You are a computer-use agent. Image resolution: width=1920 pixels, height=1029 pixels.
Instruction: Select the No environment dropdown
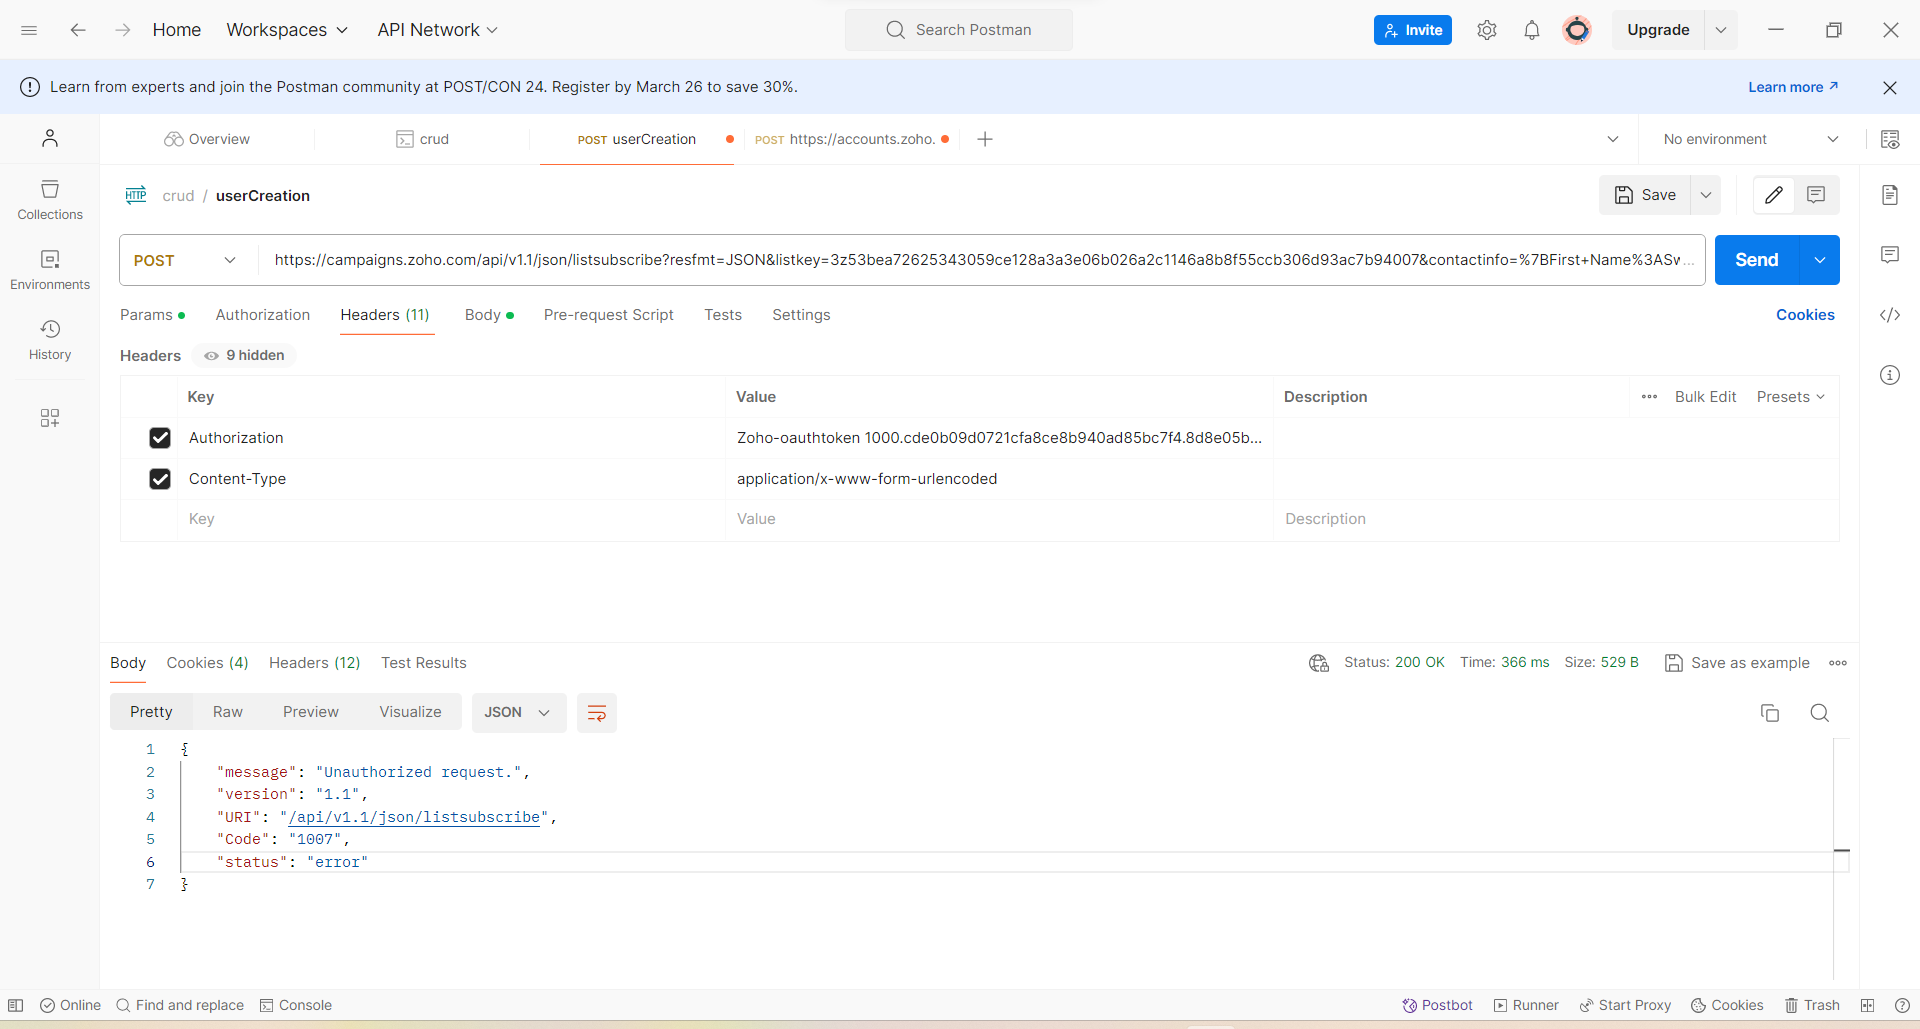coord(1751,139)
